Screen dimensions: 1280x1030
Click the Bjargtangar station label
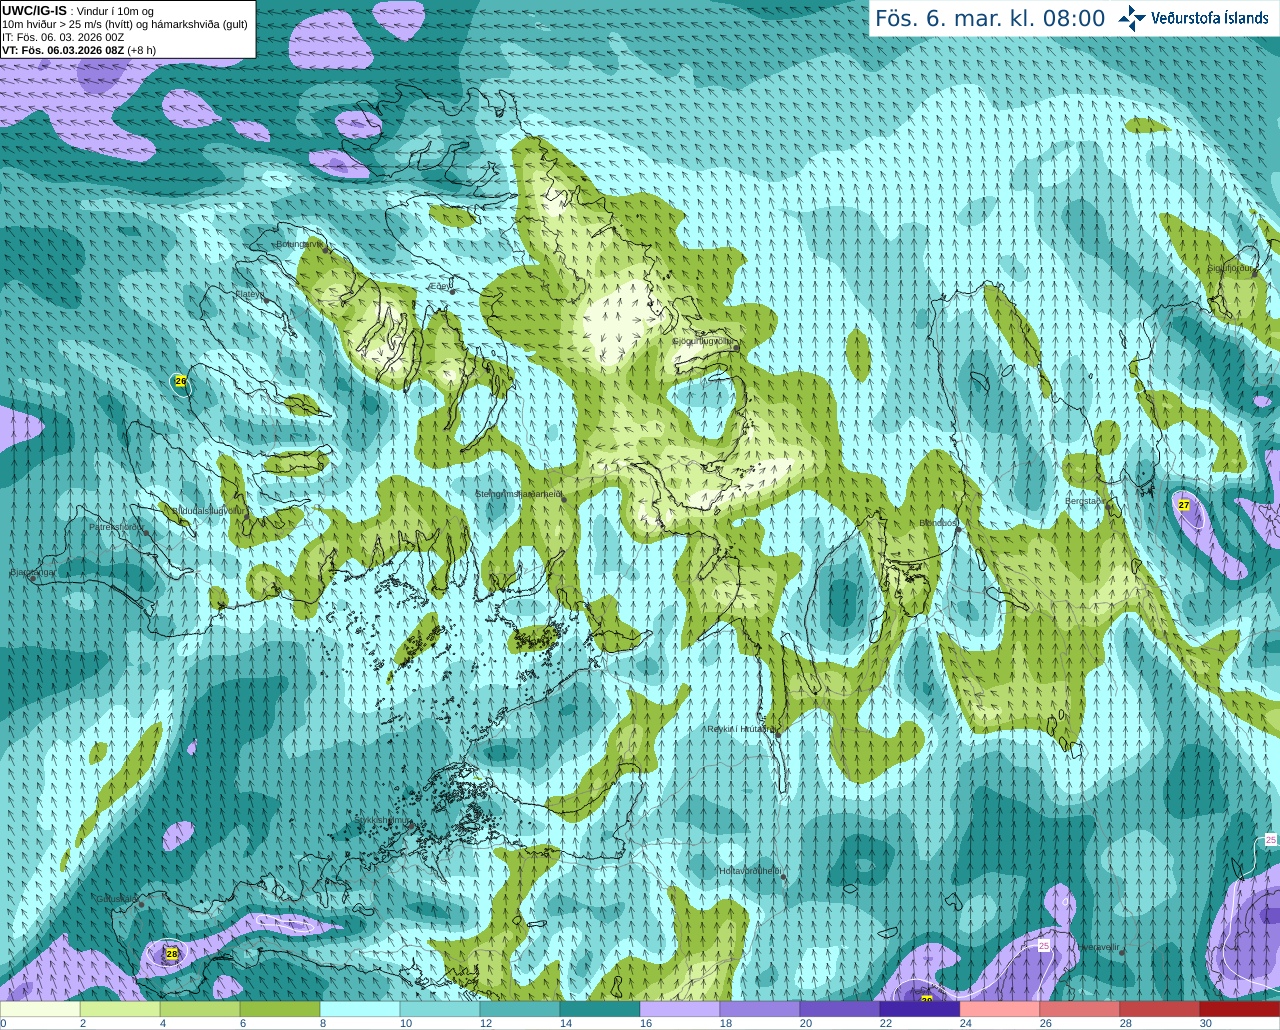(x=33, y=572)
